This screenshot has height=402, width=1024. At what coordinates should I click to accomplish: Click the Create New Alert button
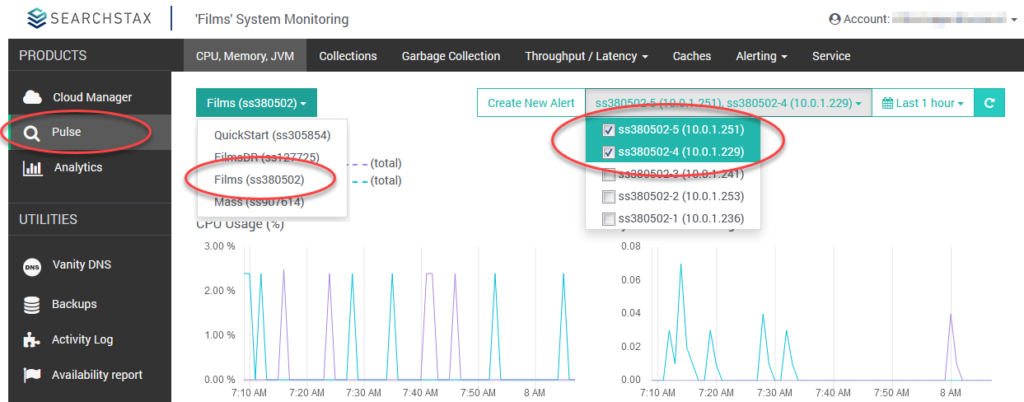[x=531, y=103]
